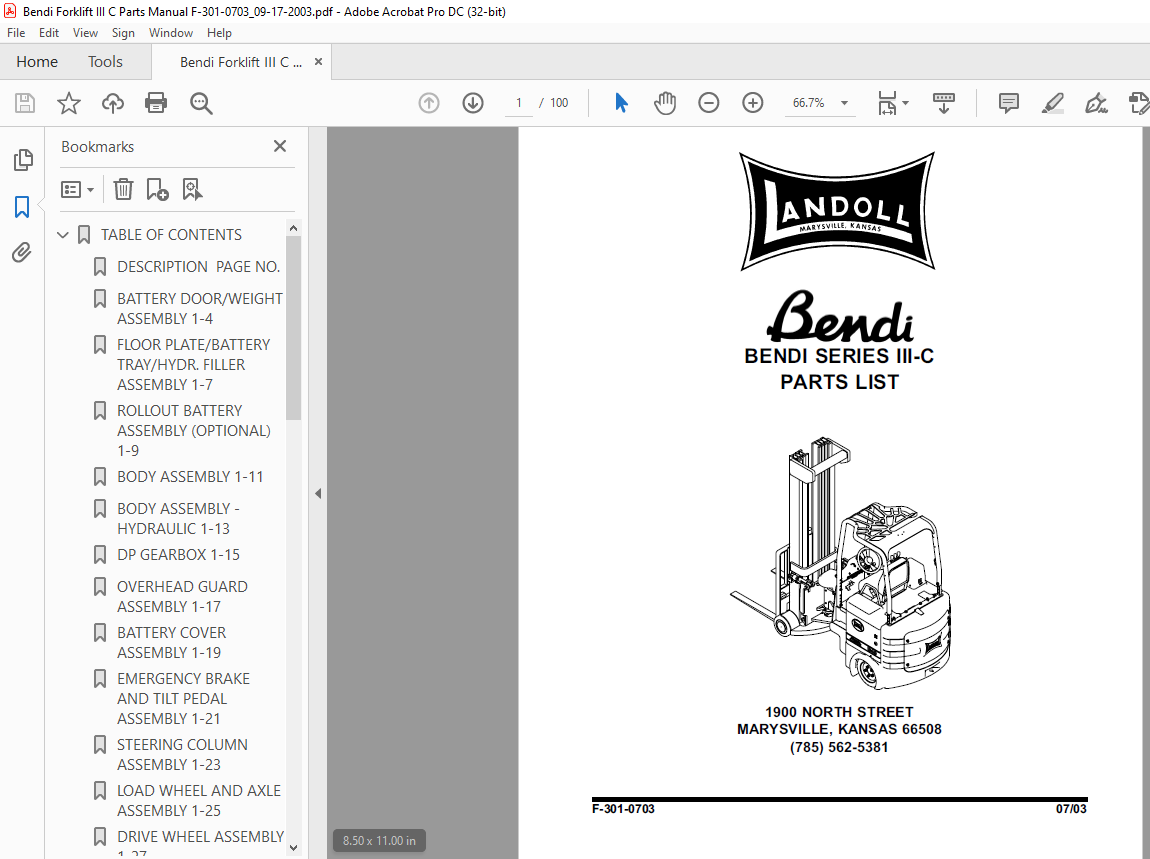The width and height of the screenshot is (1150, 859).
Task: Click the bookmarks scrollbar thumb
Action: (293, 329)
